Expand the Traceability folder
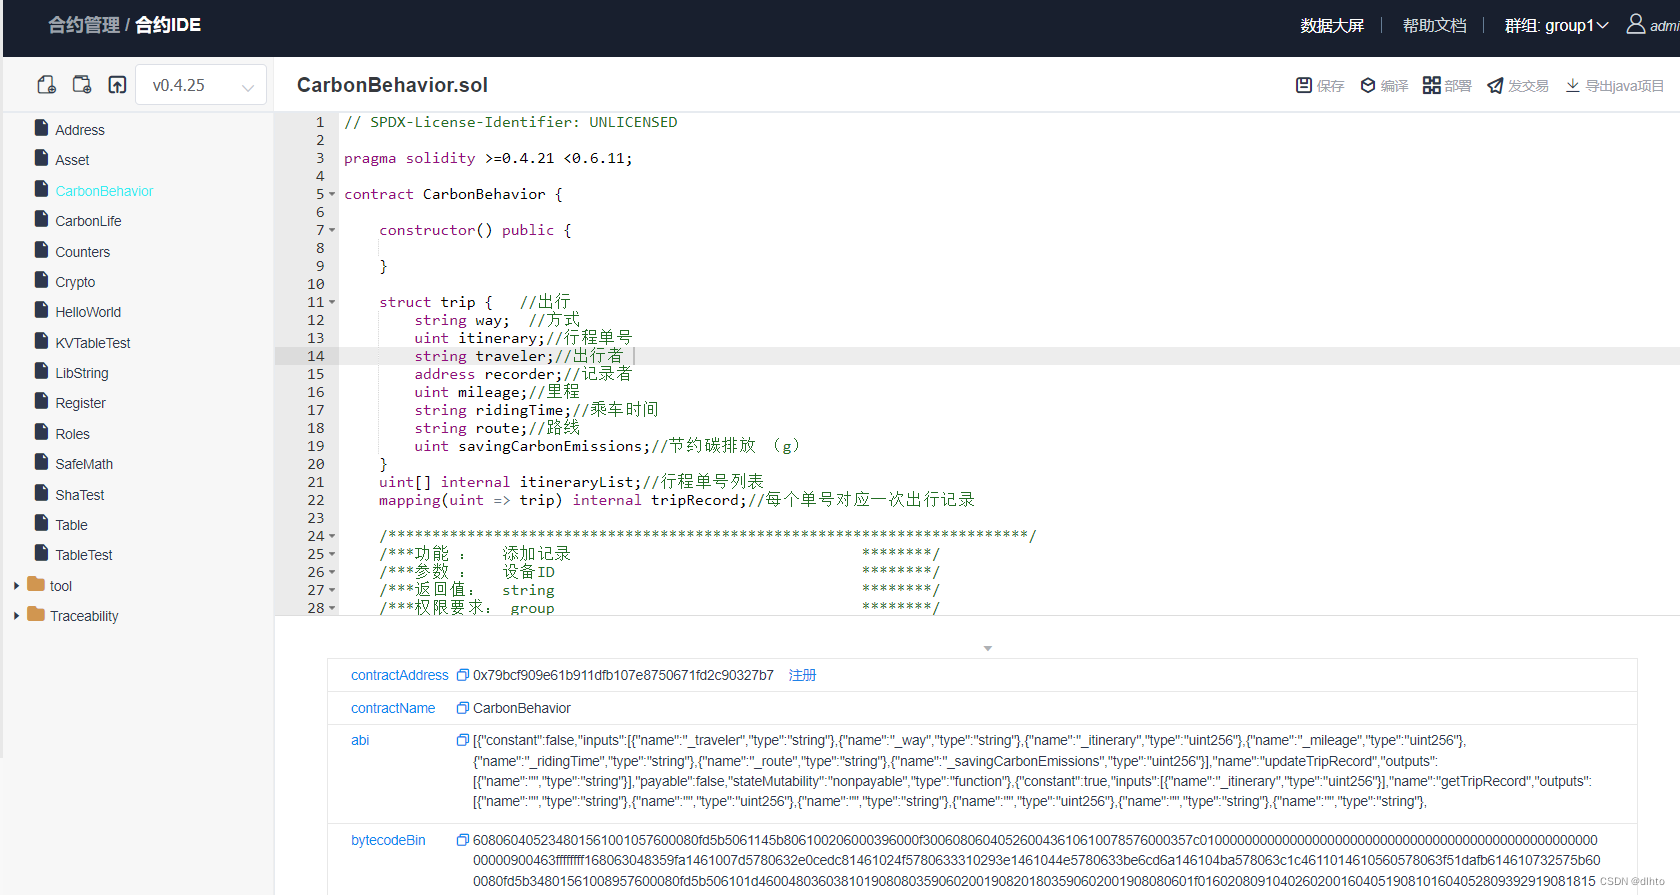1680x895 pixels. [x=16, y=616]
